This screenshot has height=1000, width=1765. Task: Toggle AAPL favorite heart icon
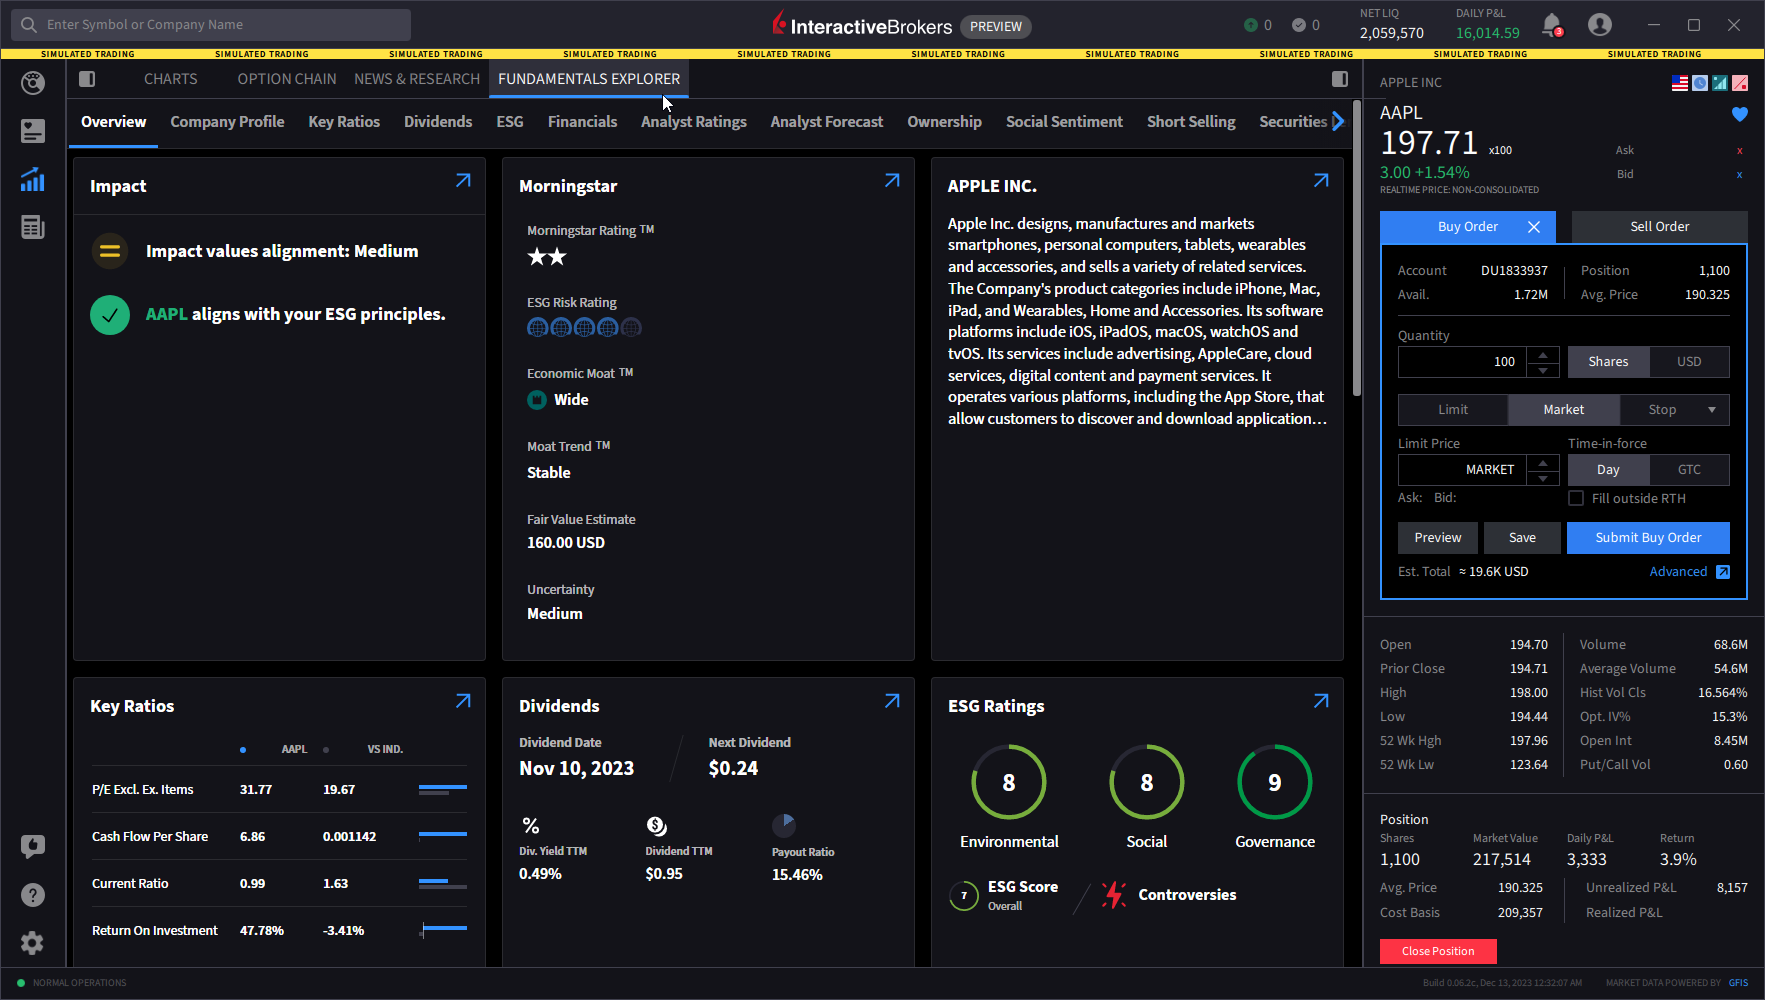tap(1740, 115)
